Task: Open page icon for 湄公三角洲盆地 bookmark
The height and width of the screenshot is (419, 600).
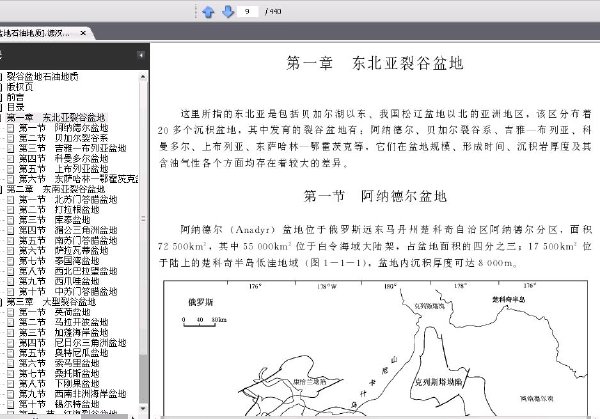Action: (11, 230)
